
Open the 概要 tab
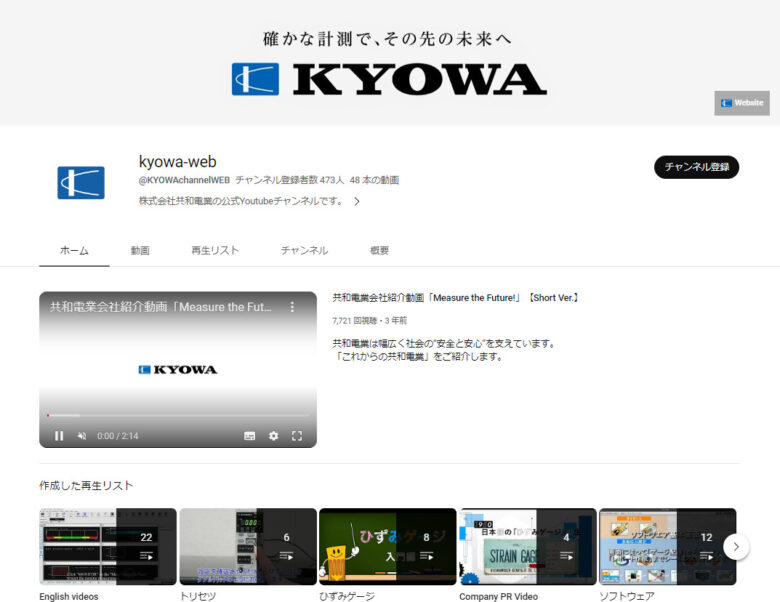379,250
